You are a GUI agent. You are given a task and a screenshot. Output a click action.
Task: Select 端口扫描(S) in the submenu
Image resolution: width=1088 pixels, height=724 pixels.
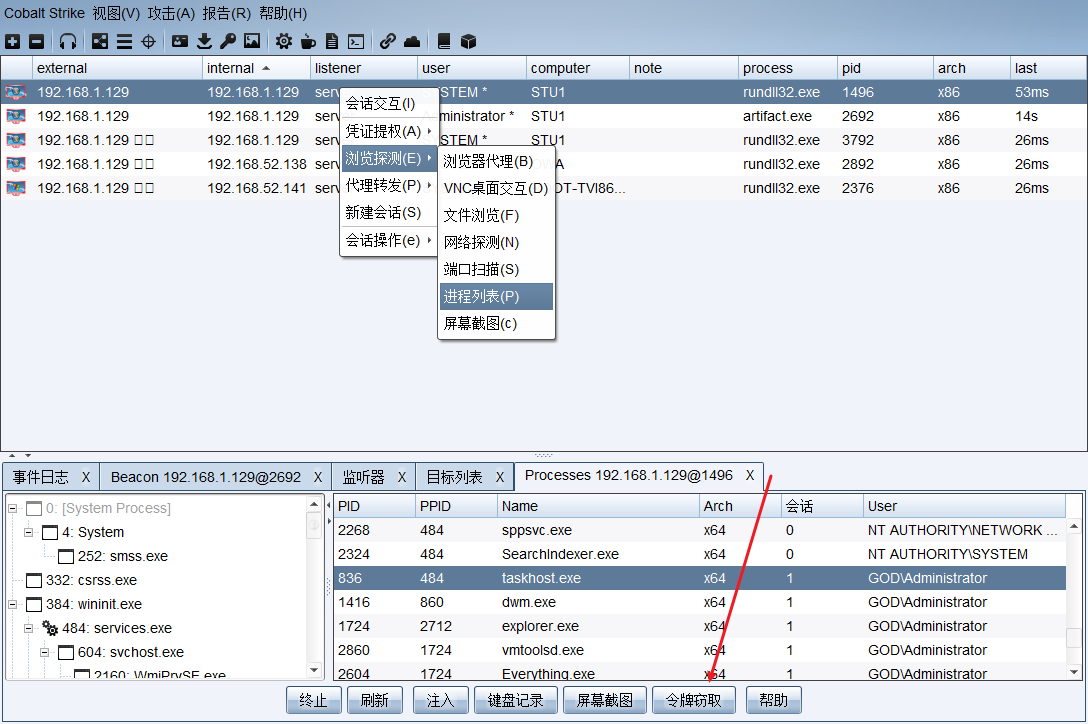[x=496, y=269]
